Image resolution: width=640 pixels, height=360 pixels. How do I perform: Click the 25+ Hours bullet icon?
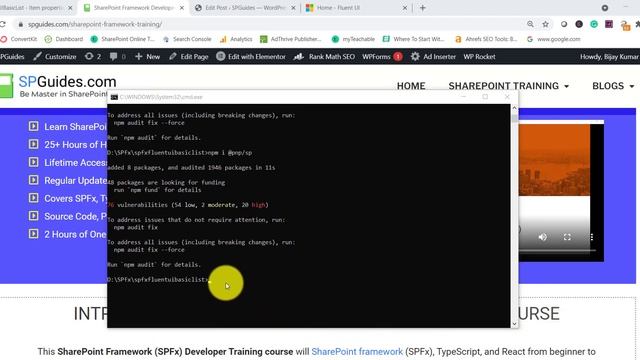click(33, 144)
